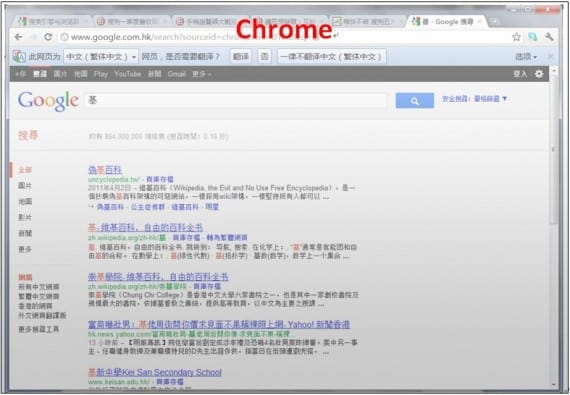570x395 pixels.
Task: Open Google settings gear icon
Action: 539,74
